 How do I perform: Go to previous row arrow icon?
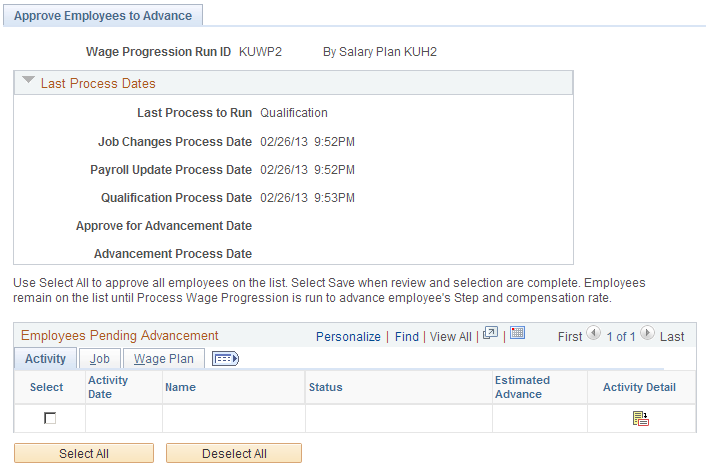click(593, 334)
